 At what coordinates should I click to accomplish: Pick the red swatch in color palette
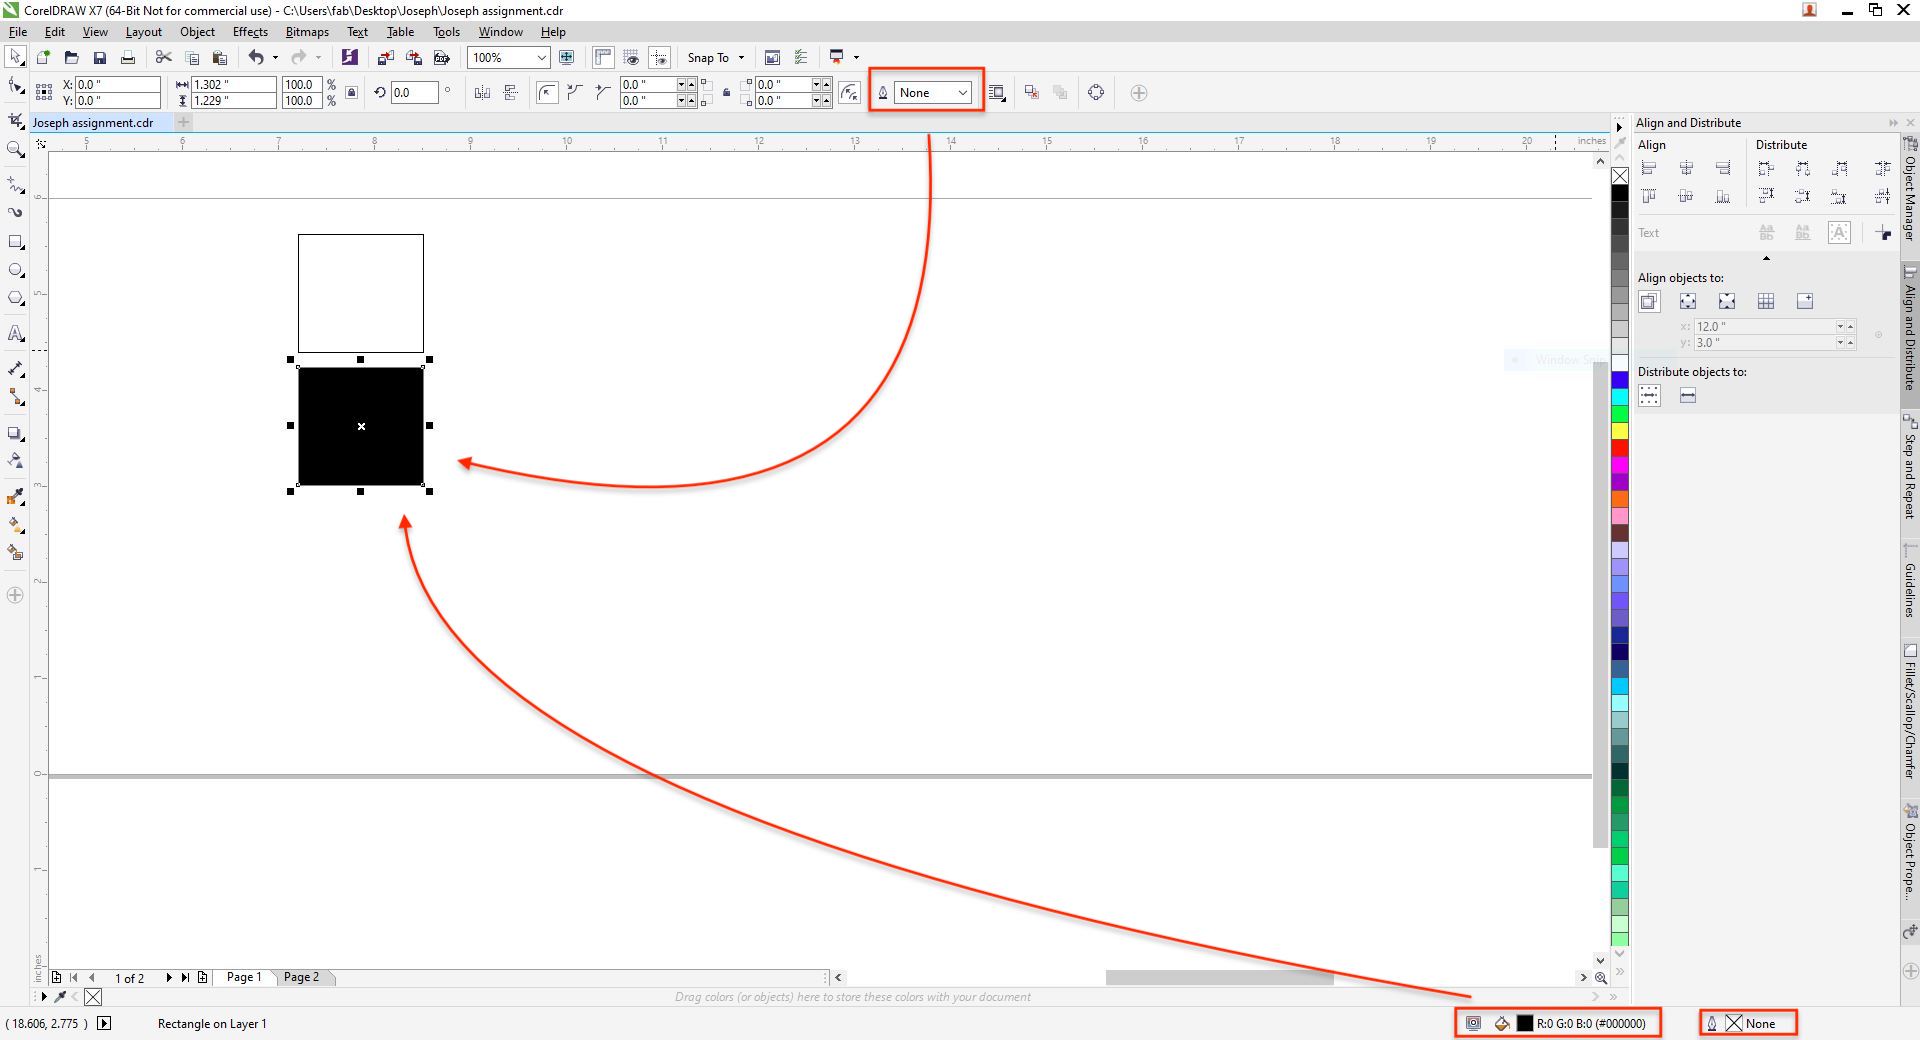1619,448
